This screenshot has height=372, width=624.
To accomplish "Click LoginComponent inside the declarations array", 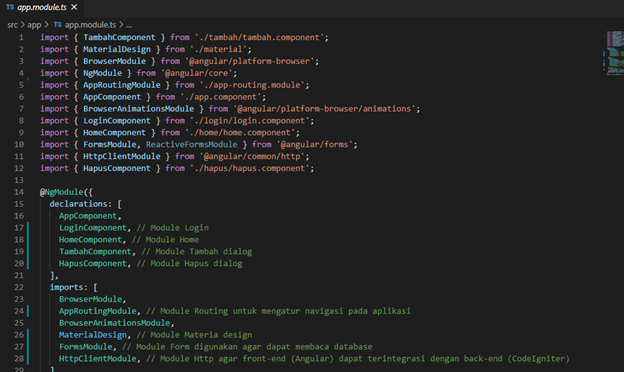I will click(x=93, y=228).
